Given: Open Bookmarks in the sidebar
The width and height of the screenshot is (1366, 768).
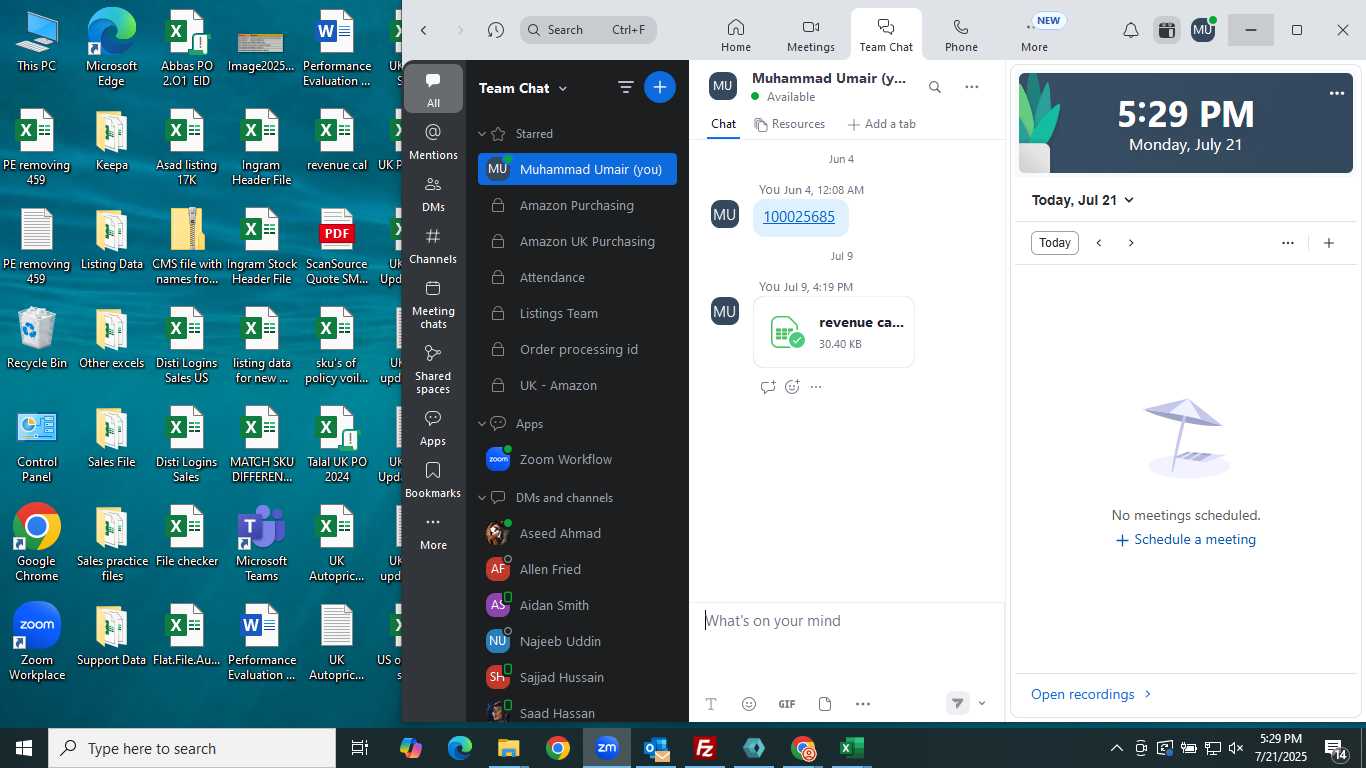Looking at the screenshot, I should pos(433,479).
